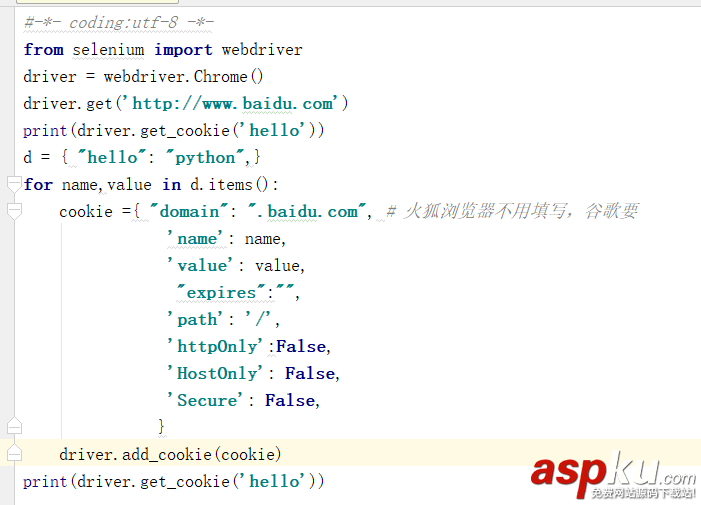This screenshot has width=701, height=505.
Task: Click the first print(driver.get_cookie('hello')) line
Action: pyautogui.click(x=173, y=130)
